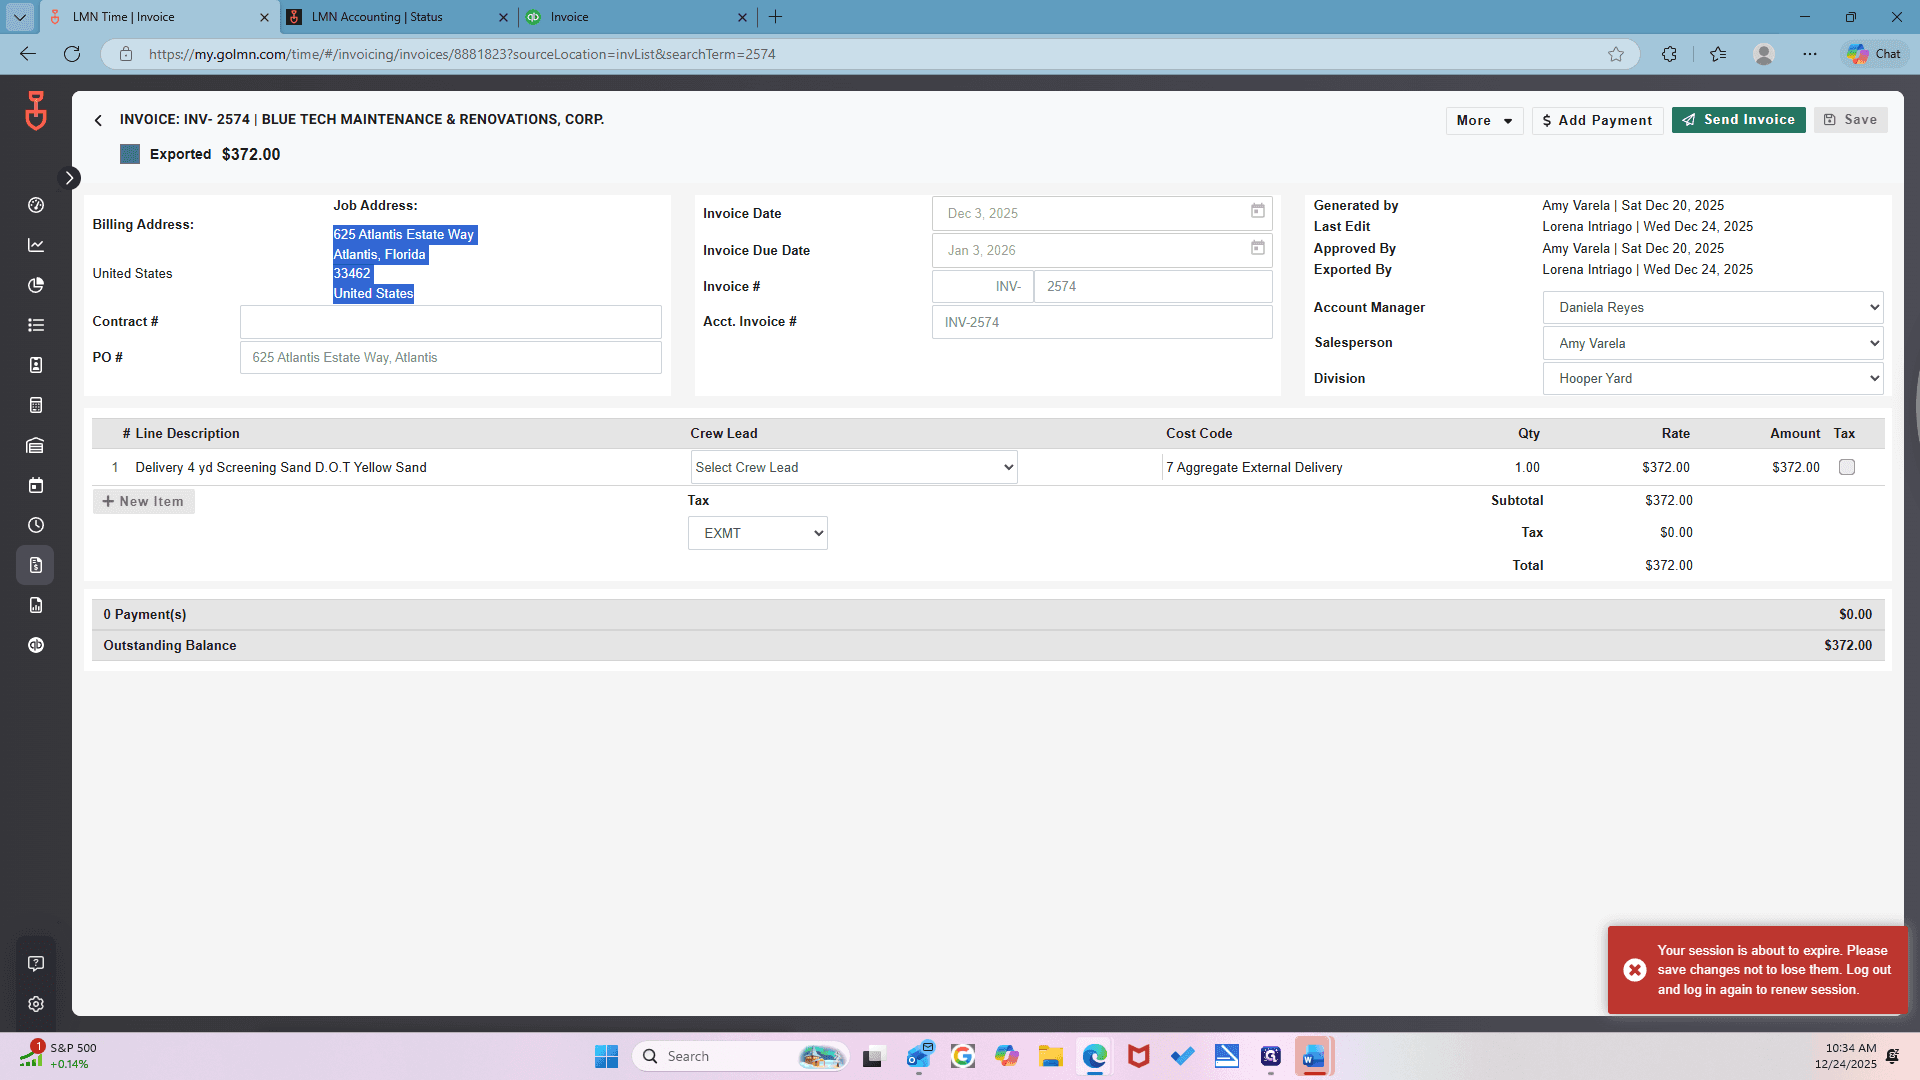Image resolution: width=1920 pixels, height=1080 pixels.
Task: Open browser settings ellipsis menu
Action: click(x=1810, y=54)
